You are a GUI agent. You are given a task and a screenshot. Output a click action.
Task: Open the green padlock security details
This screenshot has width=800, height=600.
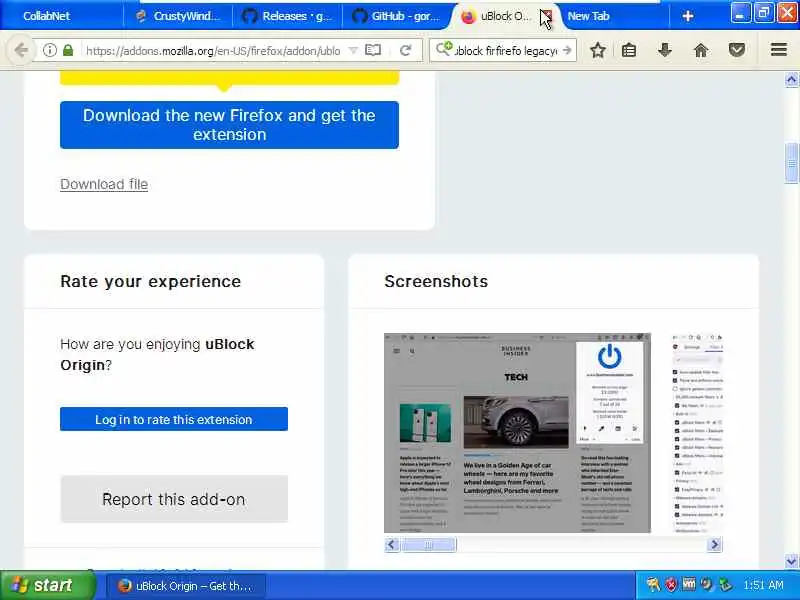point(68,50)
